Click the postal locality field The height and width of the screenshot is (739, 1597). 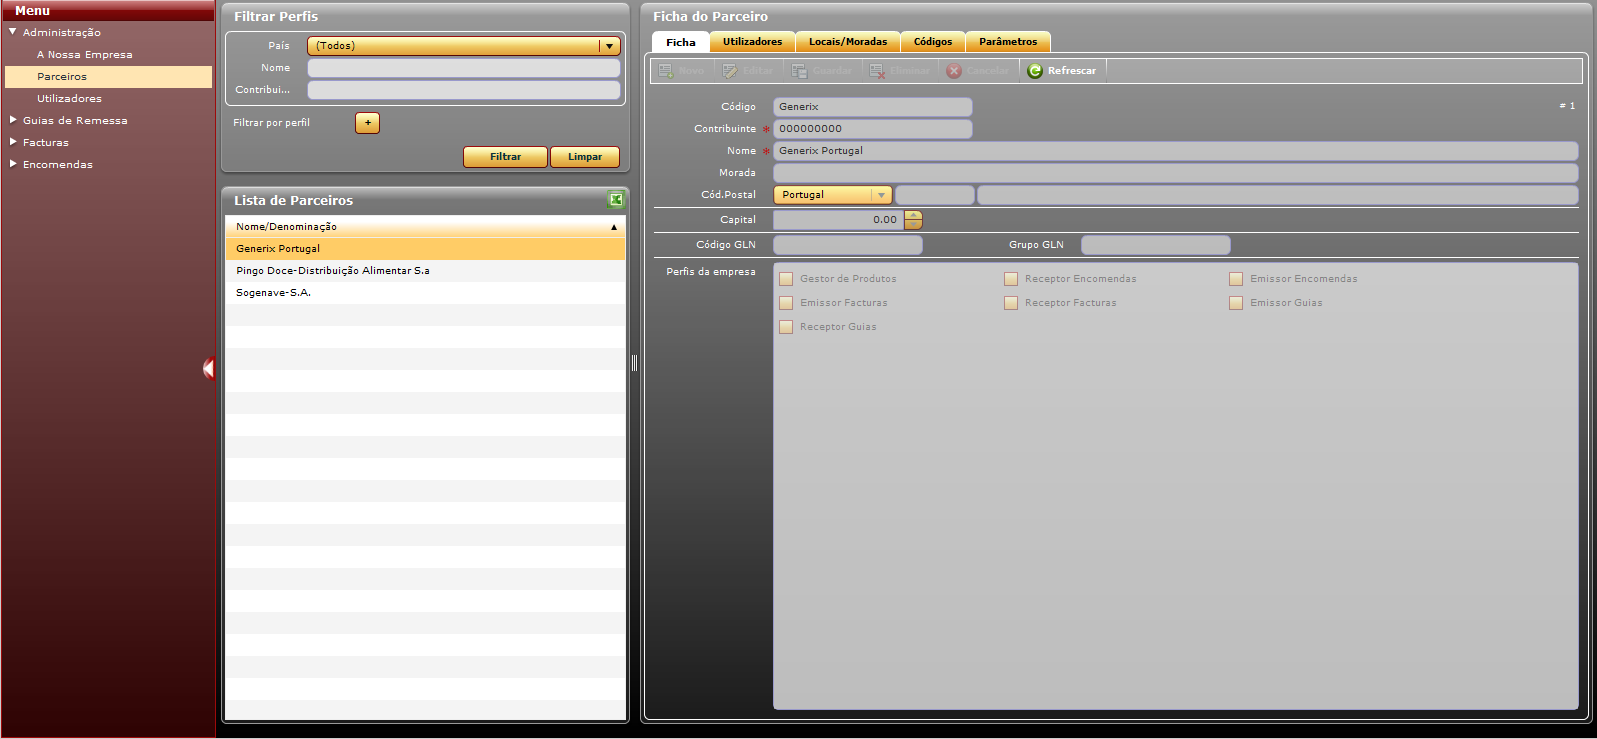(x=1278, y=195)
